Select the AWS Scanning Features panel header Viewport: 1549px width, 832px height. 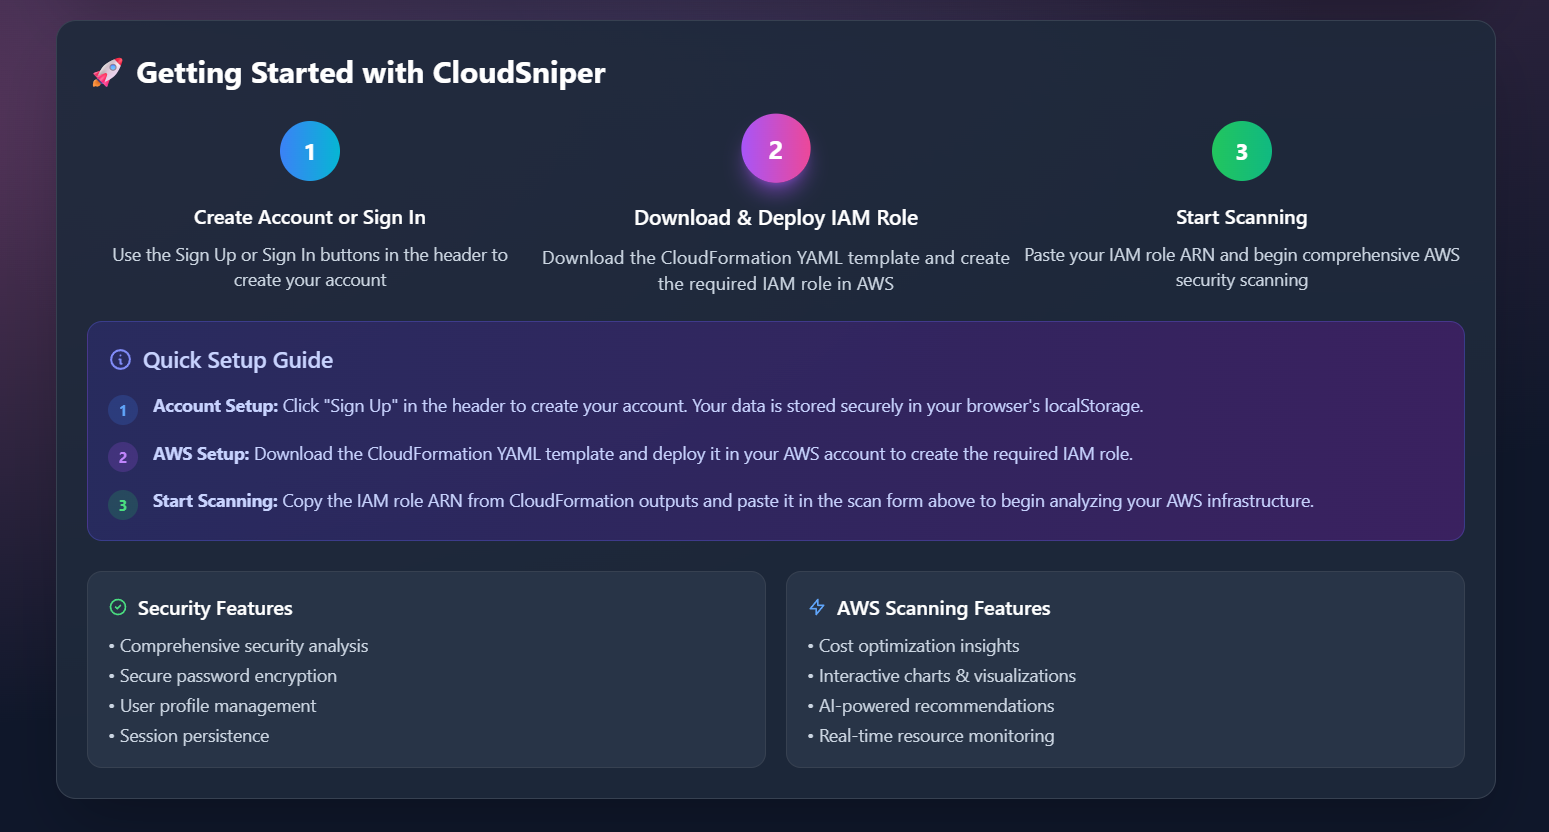tap(944, 608)
